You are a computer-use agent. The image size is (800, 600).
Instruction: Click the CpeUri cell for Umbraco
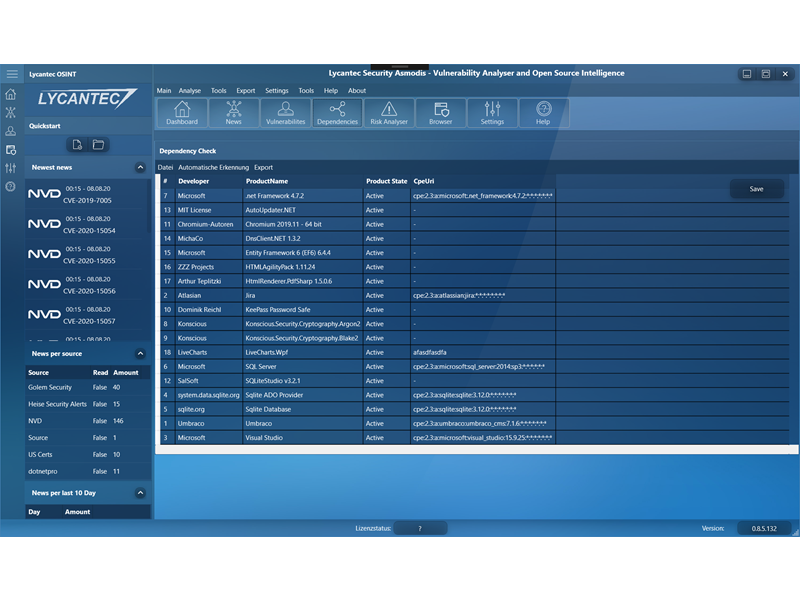pos(483,423)
